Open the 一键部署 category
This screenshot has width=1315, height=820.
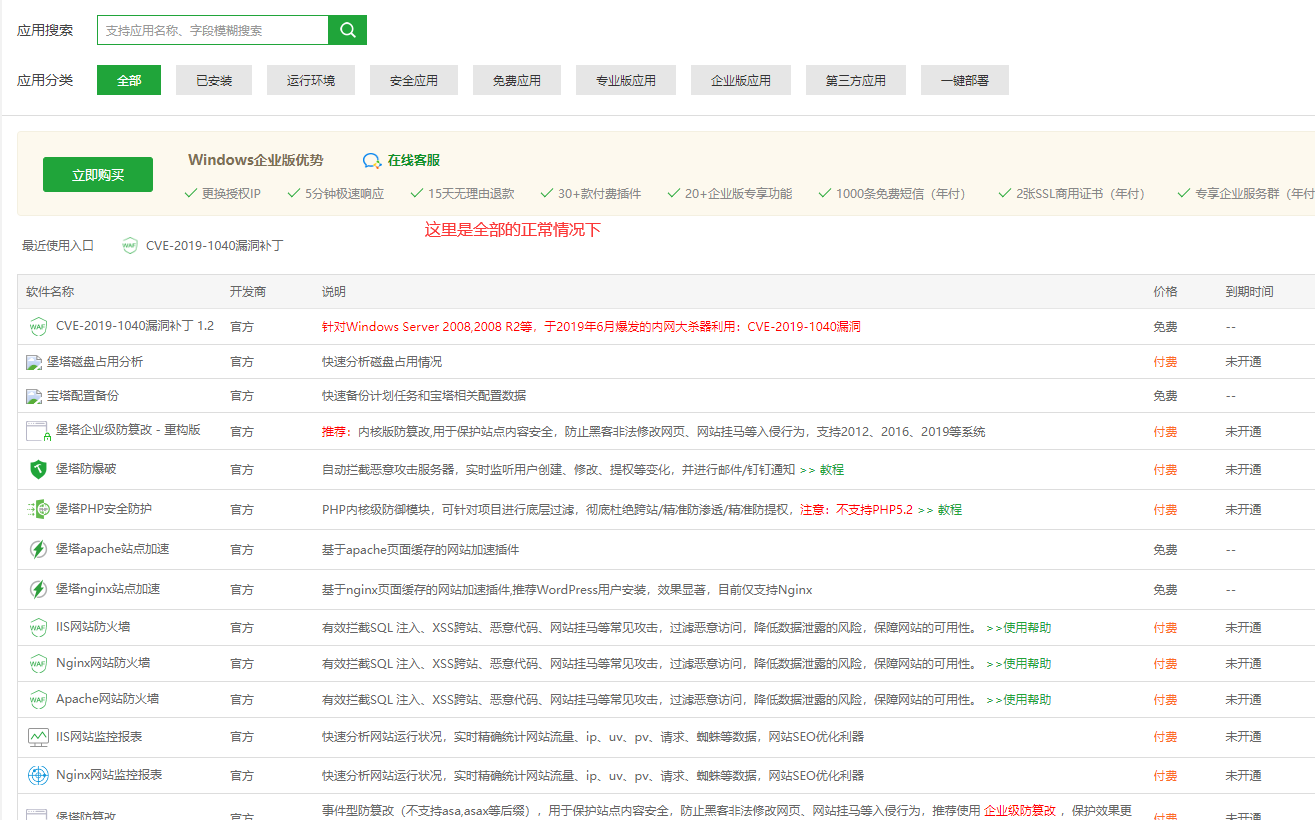[965, 80]
